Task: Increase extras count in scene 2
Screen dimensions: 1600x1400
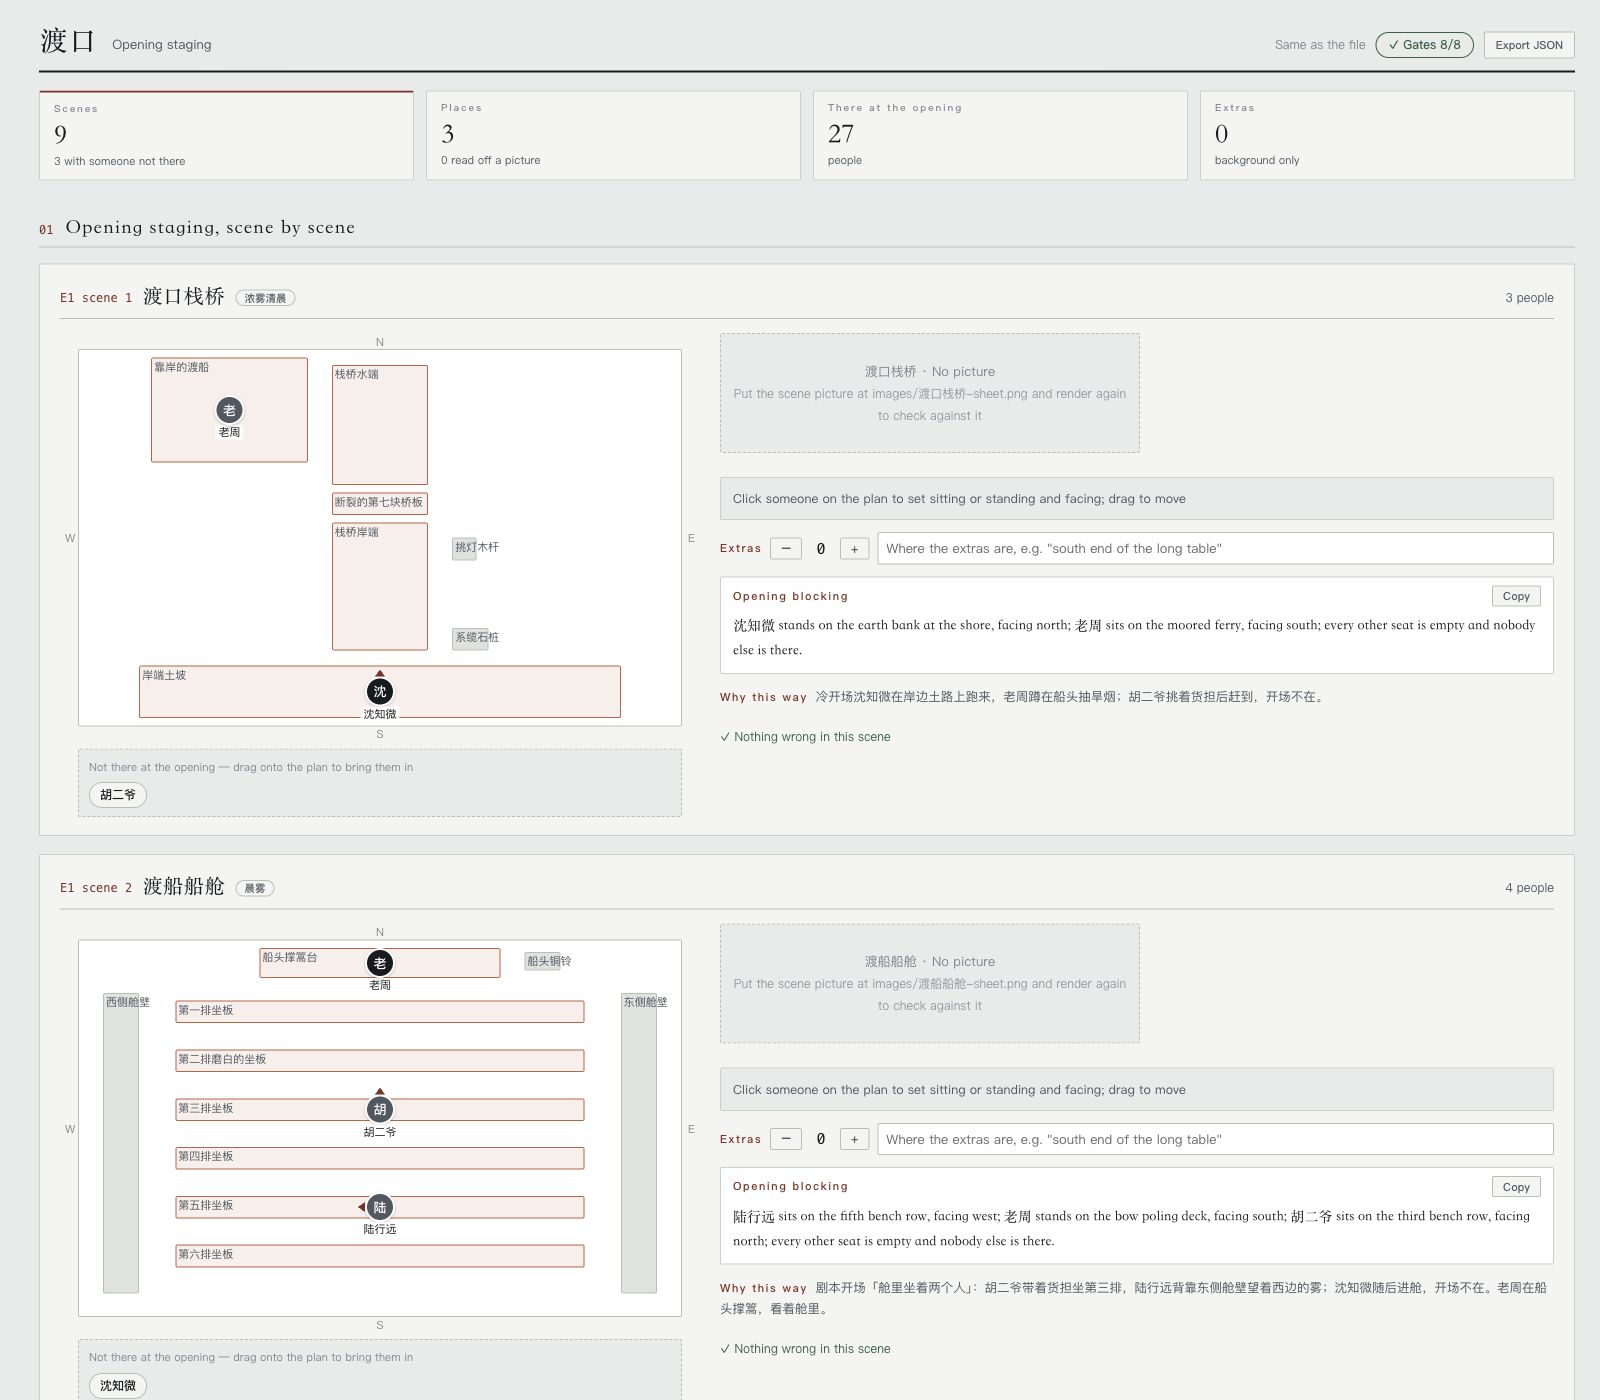Action: pyautogui.click(x=854, y=1139)
